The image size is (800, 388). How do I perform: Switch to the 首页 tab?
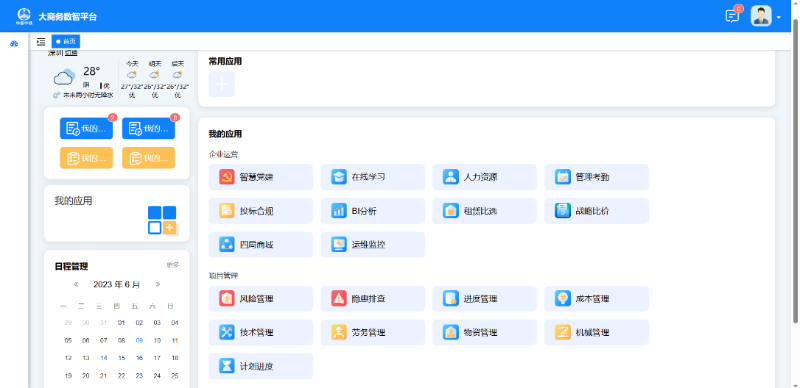(x=66, y=41)
